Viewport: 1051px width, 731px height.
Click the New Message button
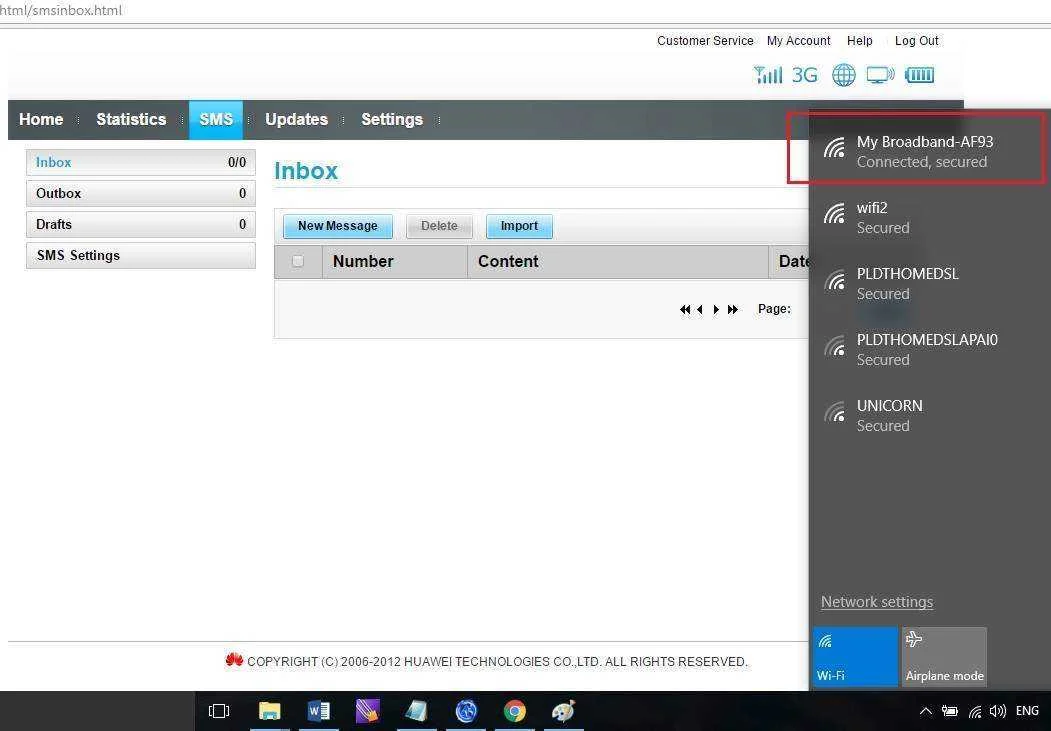click(x=338, y=226)
